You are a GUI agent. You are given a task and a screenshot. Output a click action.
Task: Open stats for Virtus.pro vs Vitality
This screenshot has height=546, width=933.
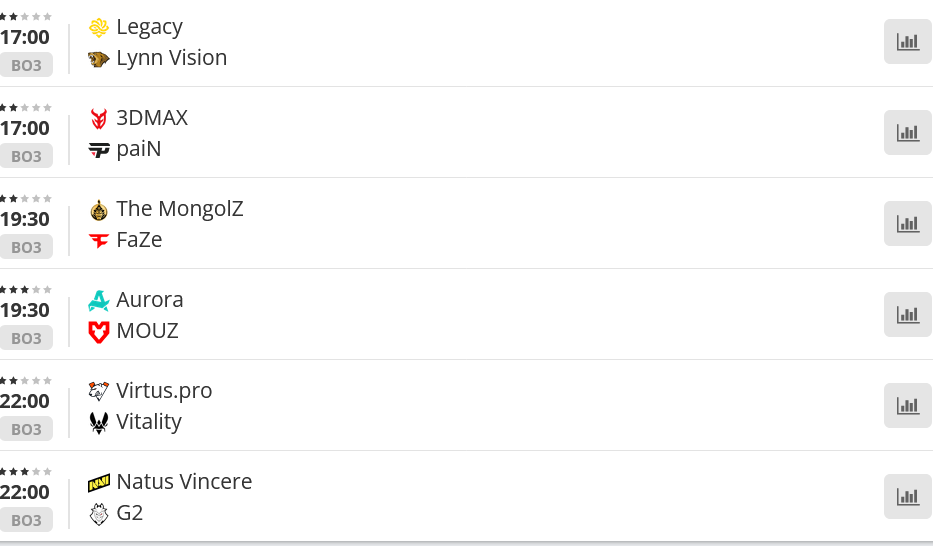(x=908, y=406)
